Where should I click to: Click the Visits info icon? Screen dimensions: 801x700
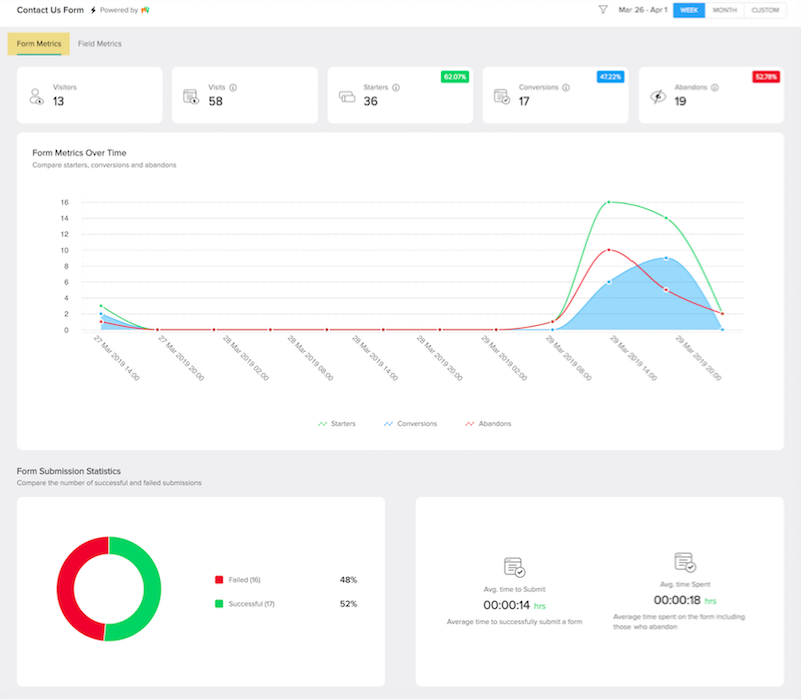233,87
